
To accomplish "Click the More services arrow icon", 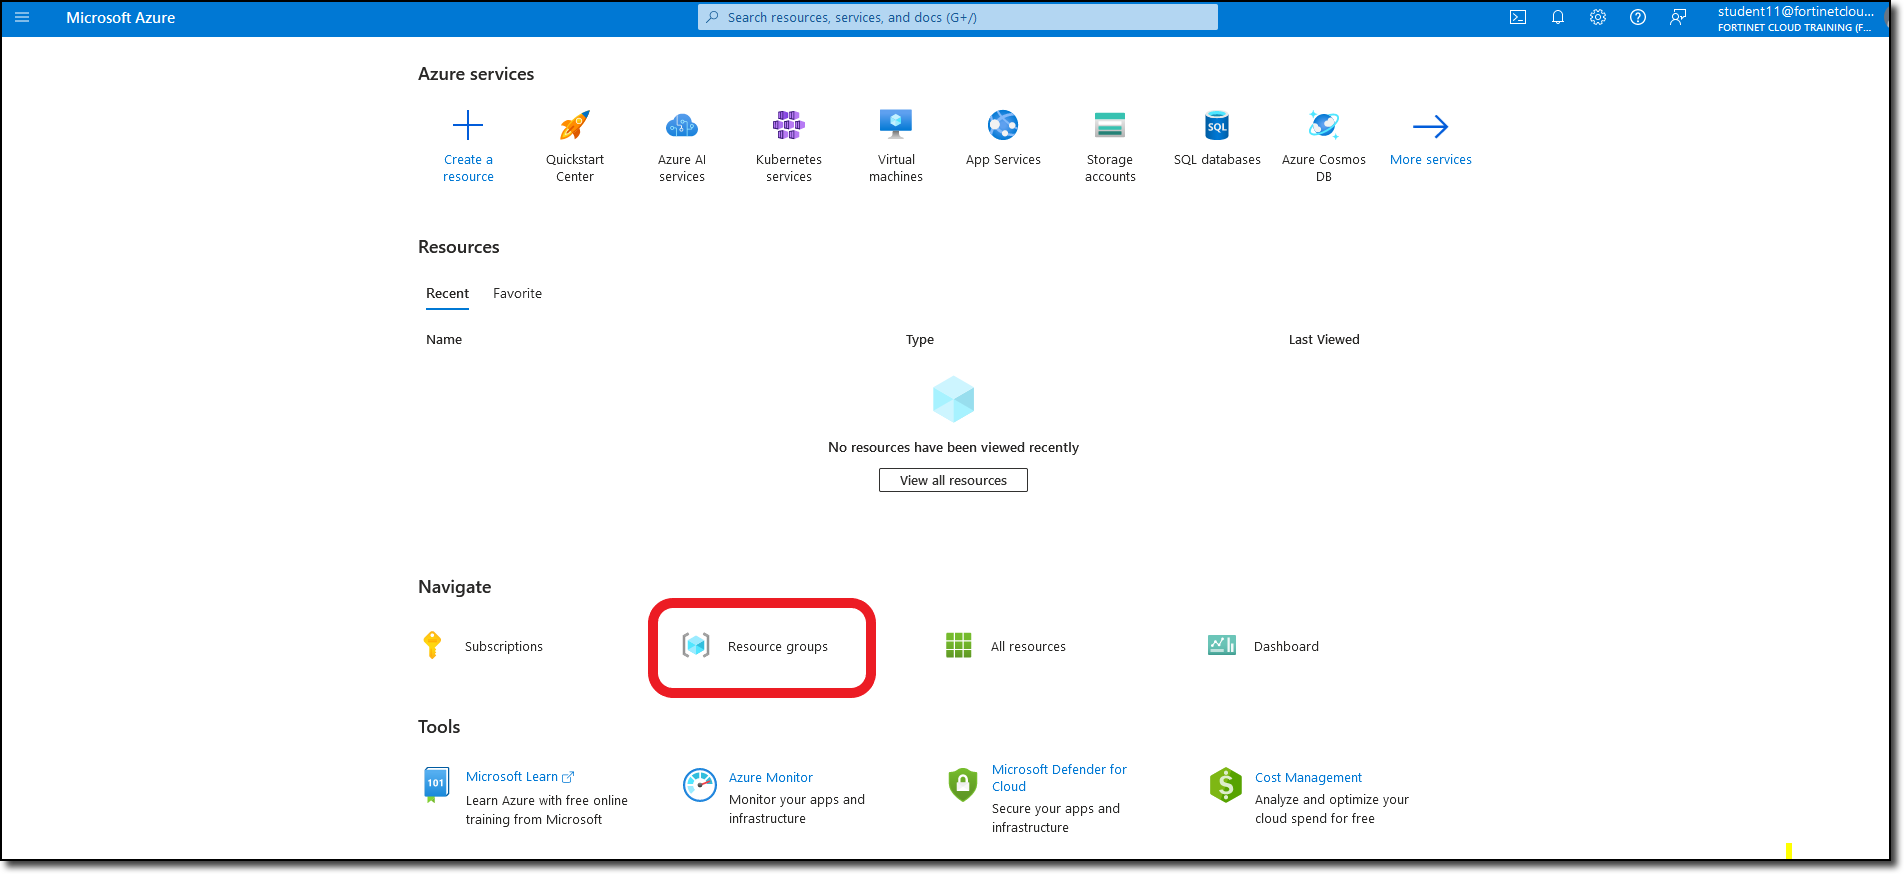I will point(1431,126).
